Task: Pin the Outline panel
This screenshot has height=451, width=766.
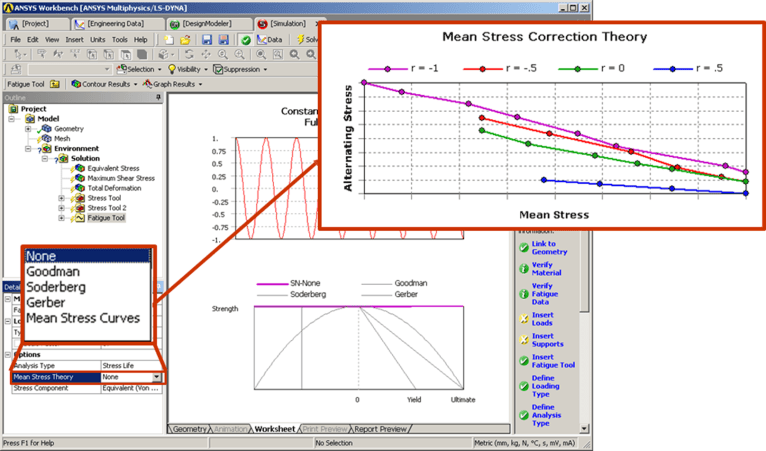Action: pos(158,98)
